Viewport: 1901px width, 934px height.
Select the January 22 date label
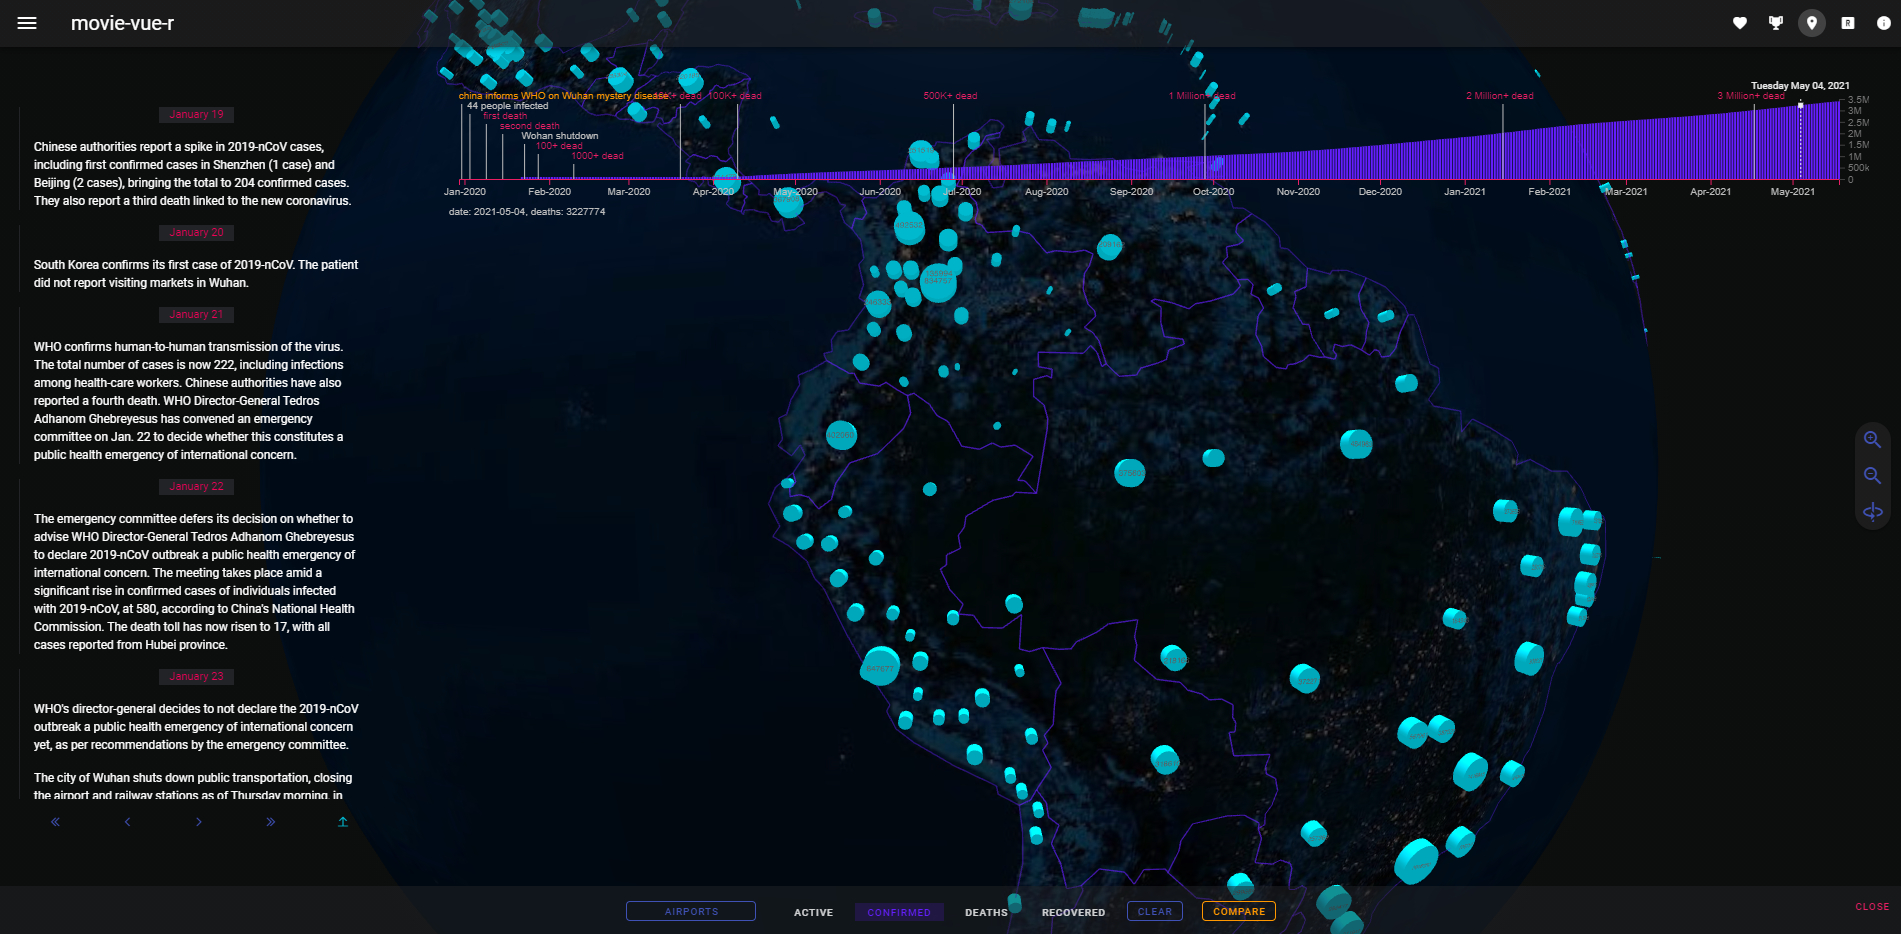[x=196, y=486]
